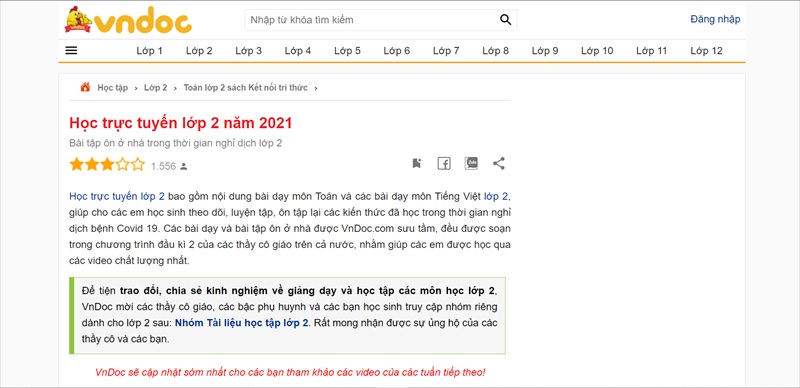The height and width of the screenshot is (388, 800).
Task: Open the hamburger menu icon
Action: tap(71, 51)
